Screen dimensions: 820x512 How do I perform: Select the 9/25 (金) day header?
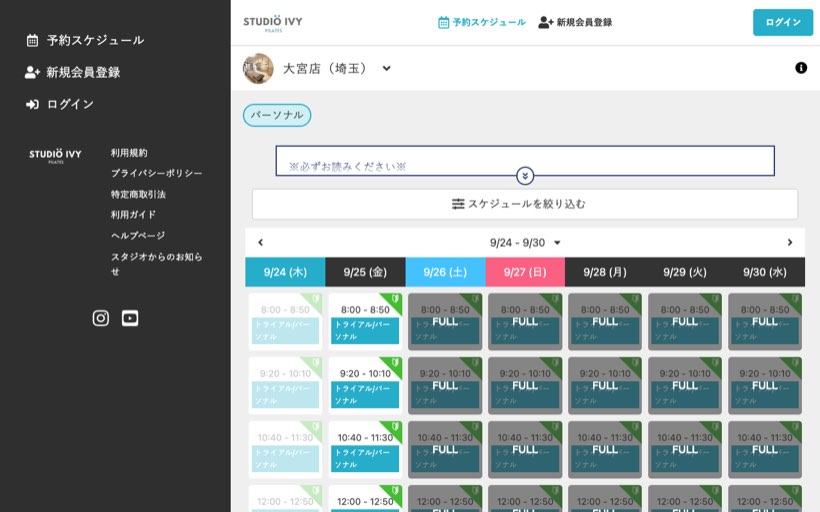coord(365,272)
